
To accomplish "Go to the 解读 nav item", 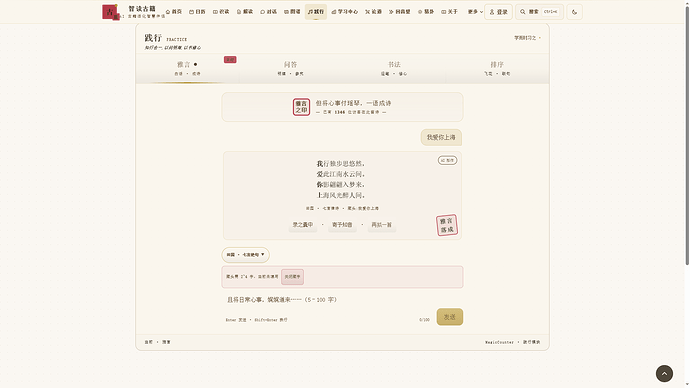I will click(x=245, y=12).
